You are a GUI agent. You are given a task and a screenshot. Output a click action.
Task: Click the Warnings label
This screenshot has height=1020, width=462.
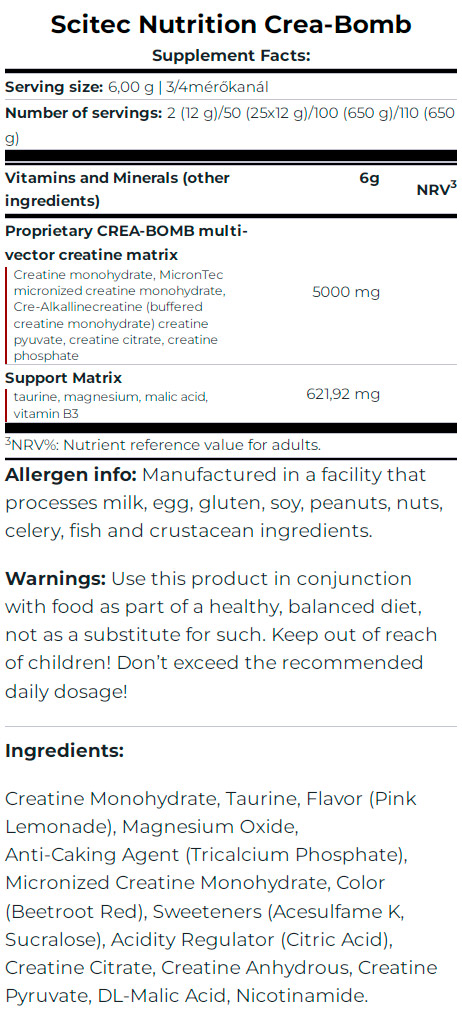[x=55, y=579]
